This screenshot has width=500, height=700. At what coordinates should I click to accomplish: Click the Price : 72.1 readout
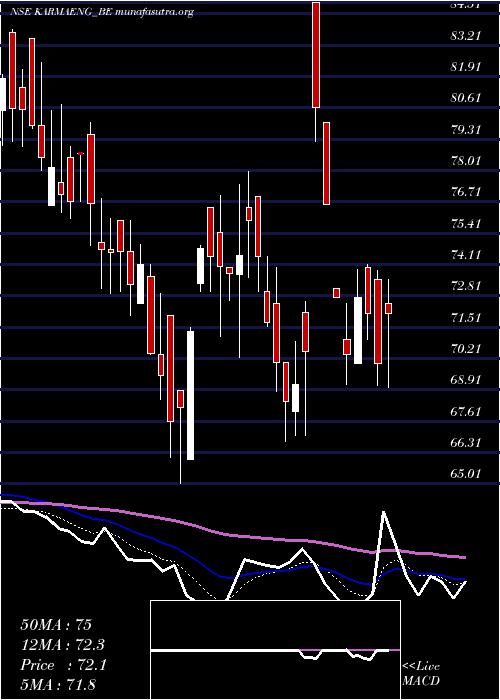(x=63, y=665)
